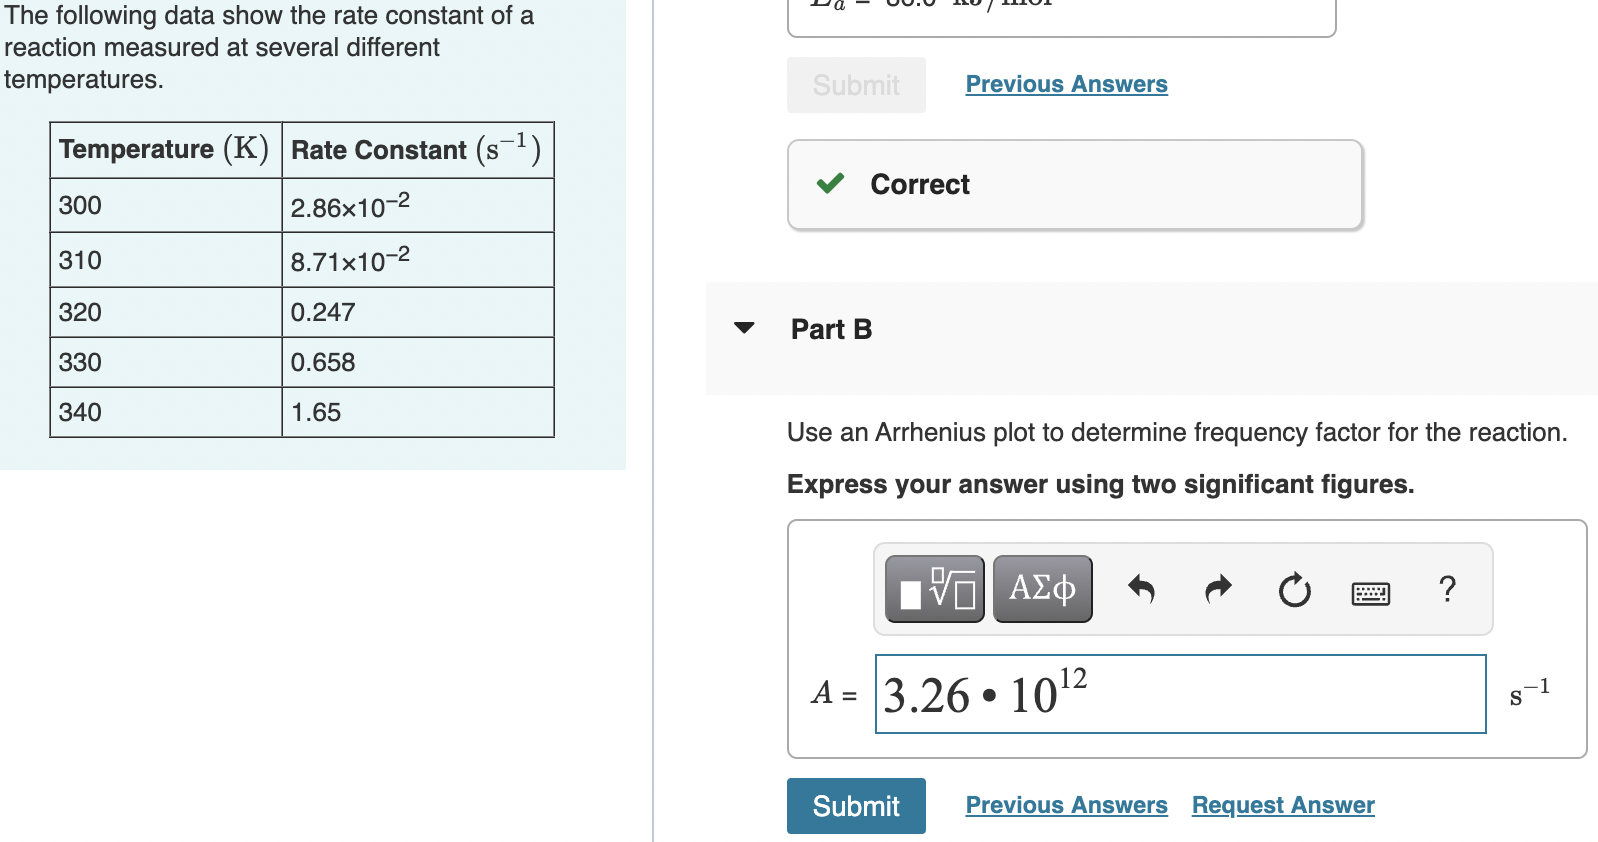Image resolution: width=1598 pixels, height=842 pixels.
Task: Open the math templates palette
Action: pos(933,588)
